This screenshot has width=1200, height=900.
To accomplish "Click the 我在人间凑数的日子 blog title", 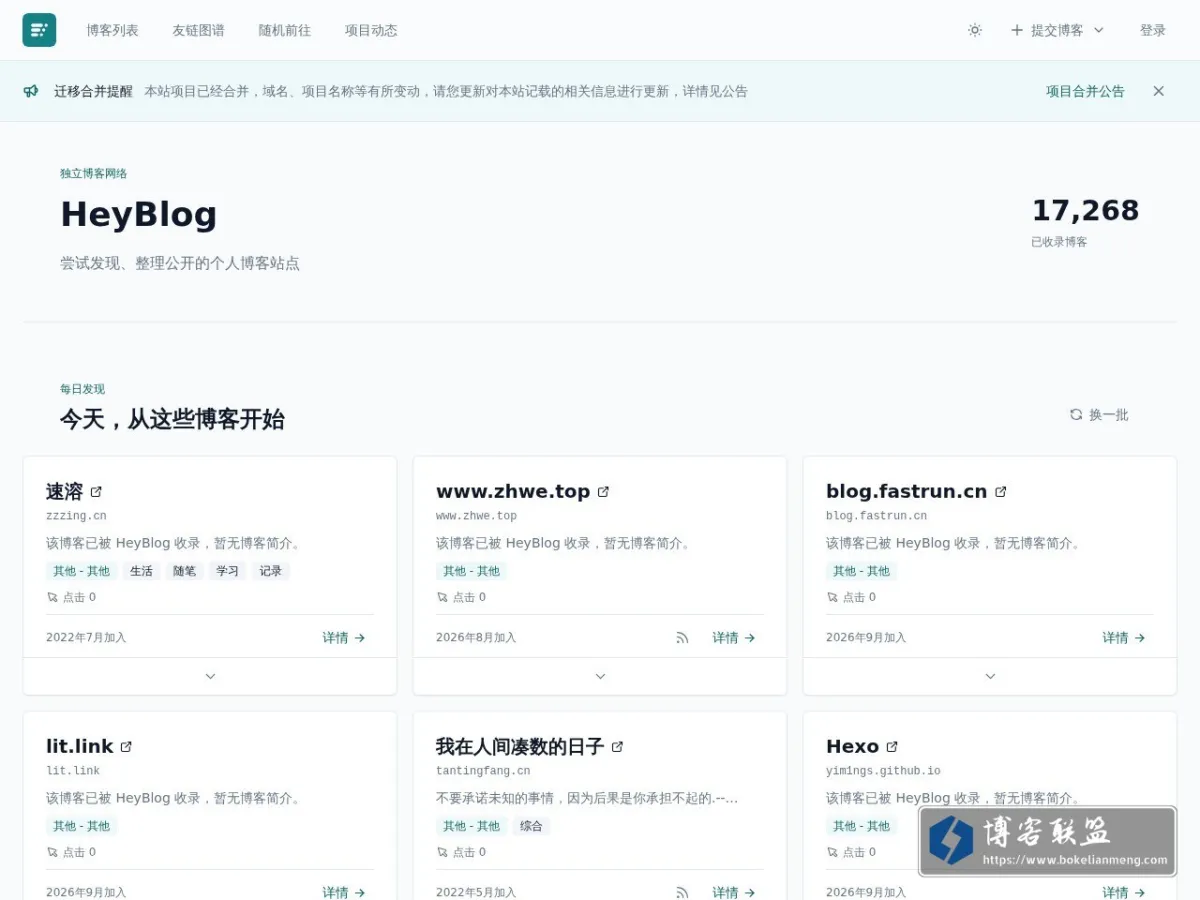I will click(520, 747).
